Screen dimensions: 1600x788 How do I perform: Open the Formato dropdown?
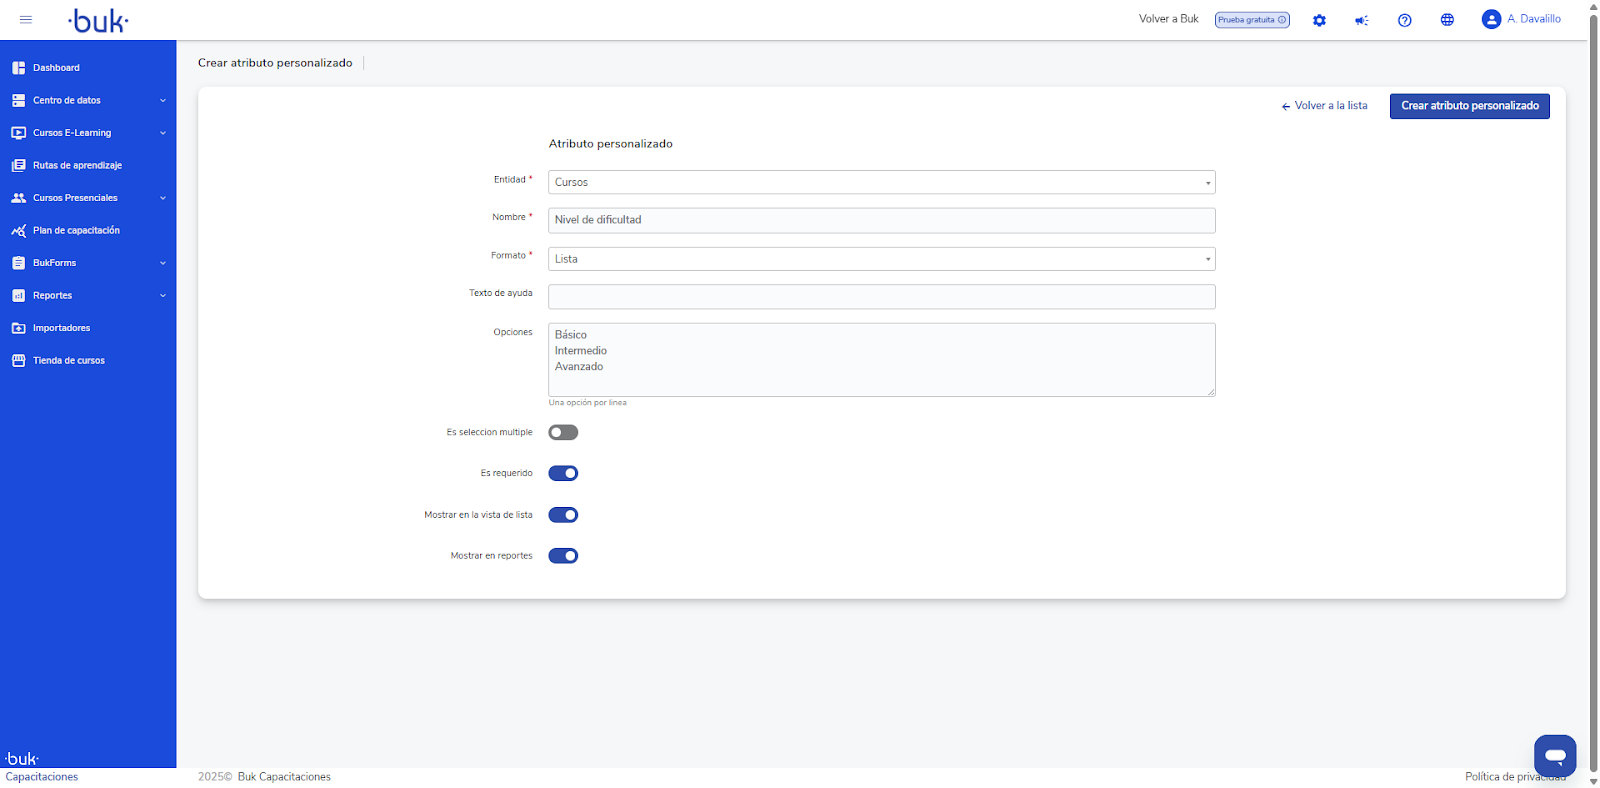pos(881,259)
